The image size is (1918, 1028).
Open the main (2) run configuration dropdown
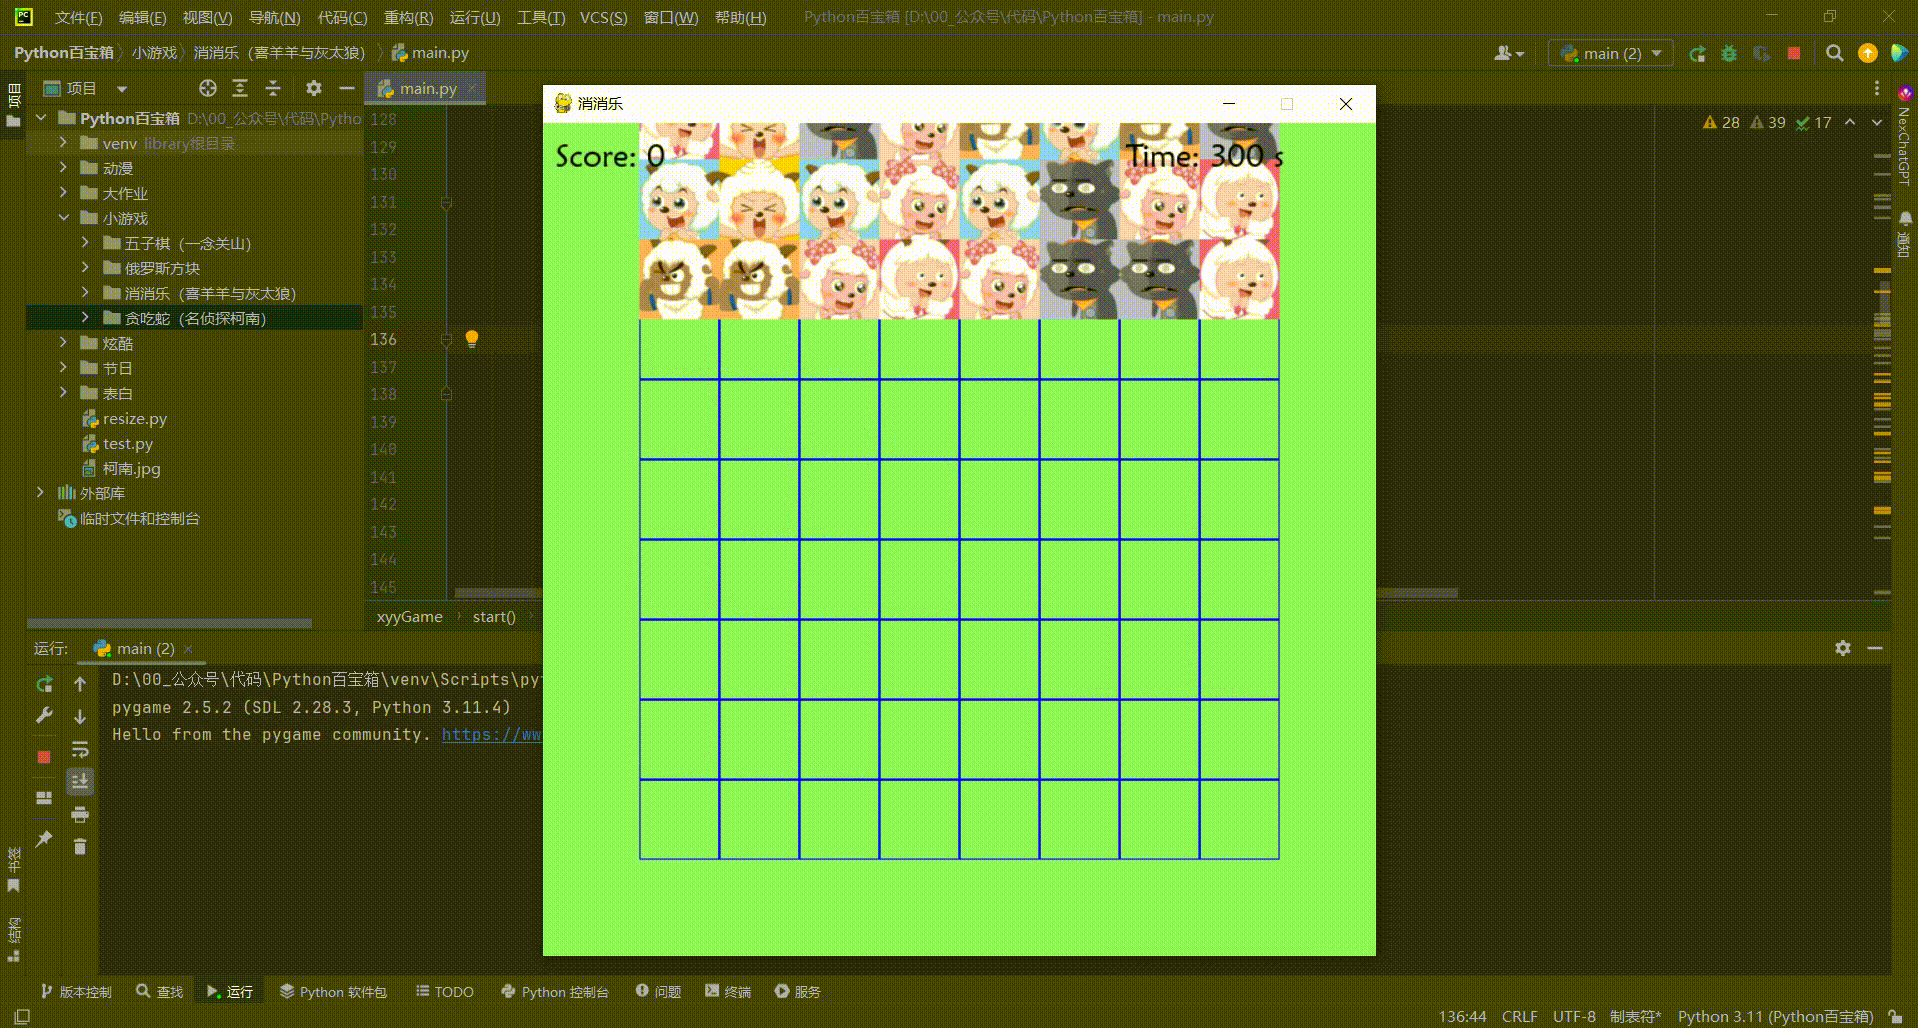click(x=1610, y=54)
